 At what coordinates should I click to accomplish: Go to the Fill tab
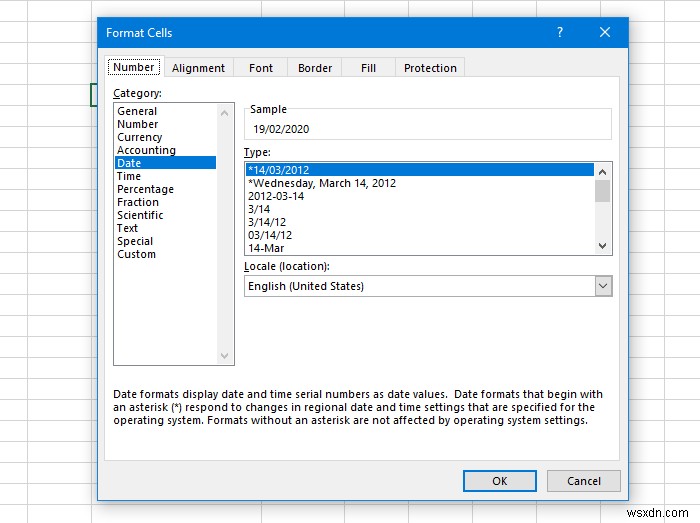(368, 68)
